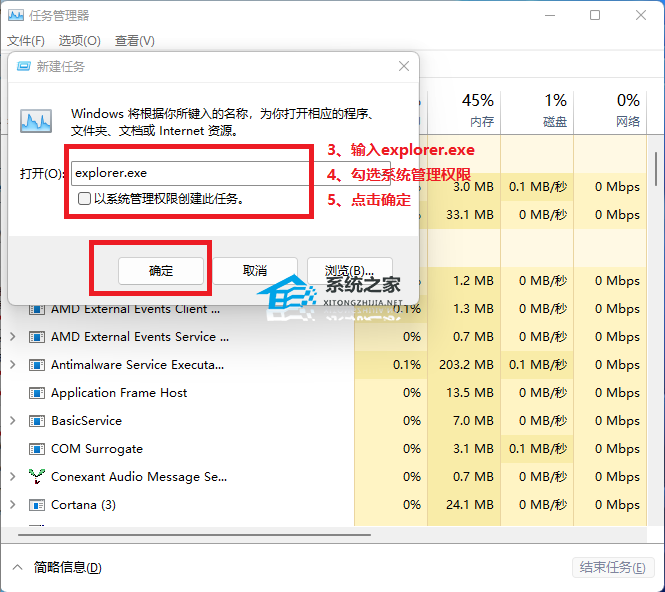Select the Application Frame Host row name
The width and height of the screenshot is (665, 592).
pyautogui.click(x=119, y=393)
